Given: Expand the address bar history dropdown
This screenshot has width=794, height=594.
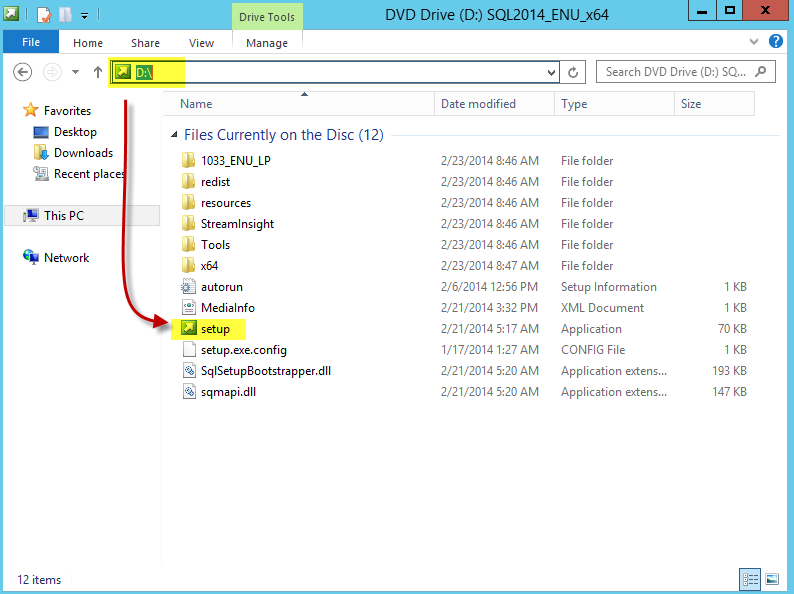Looking at the screenshot, I should tap(551, 72).
